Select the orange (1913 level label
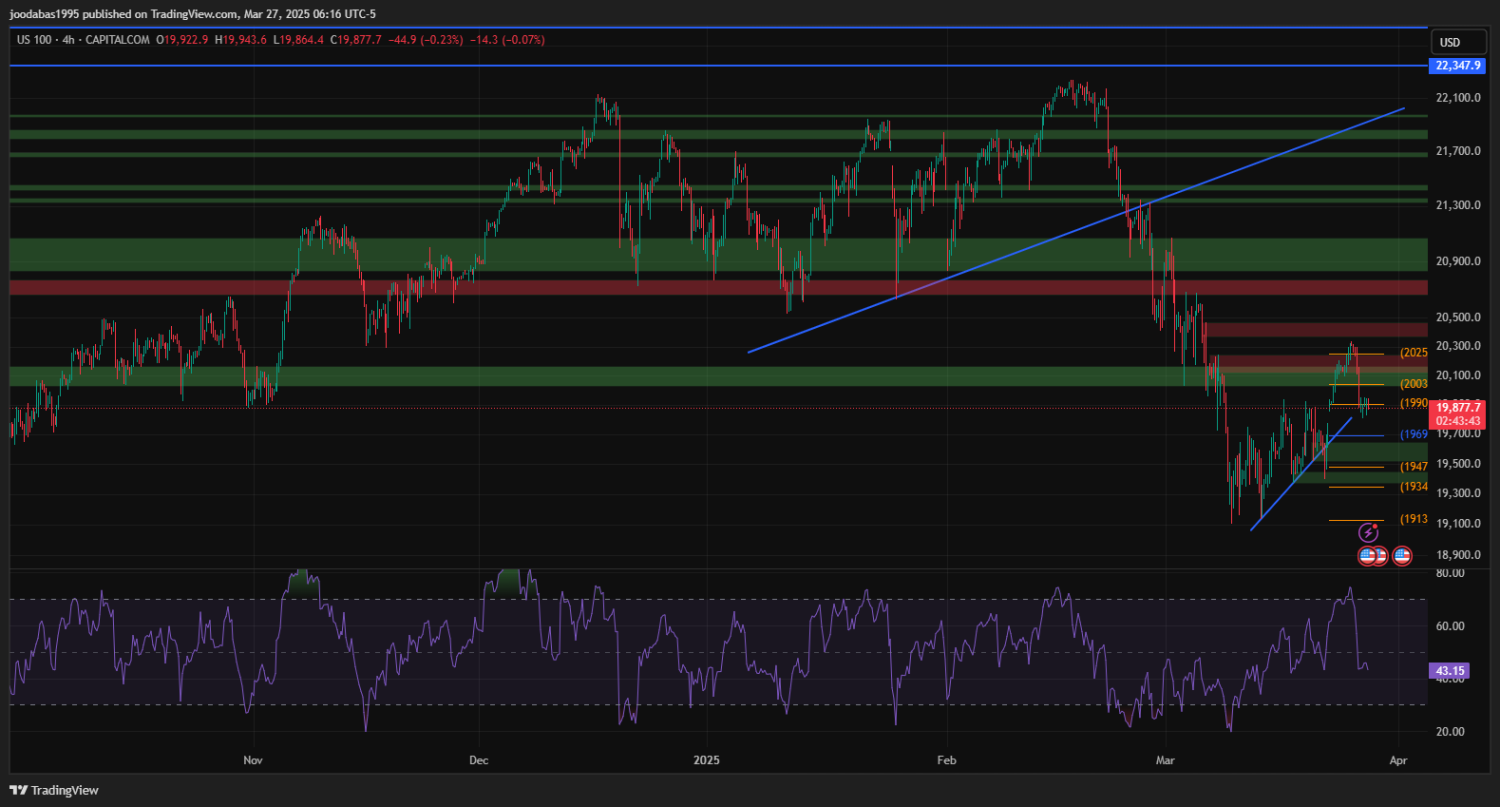The height and width of the screenshot is (807, 1500). (x=1414, y=519)
